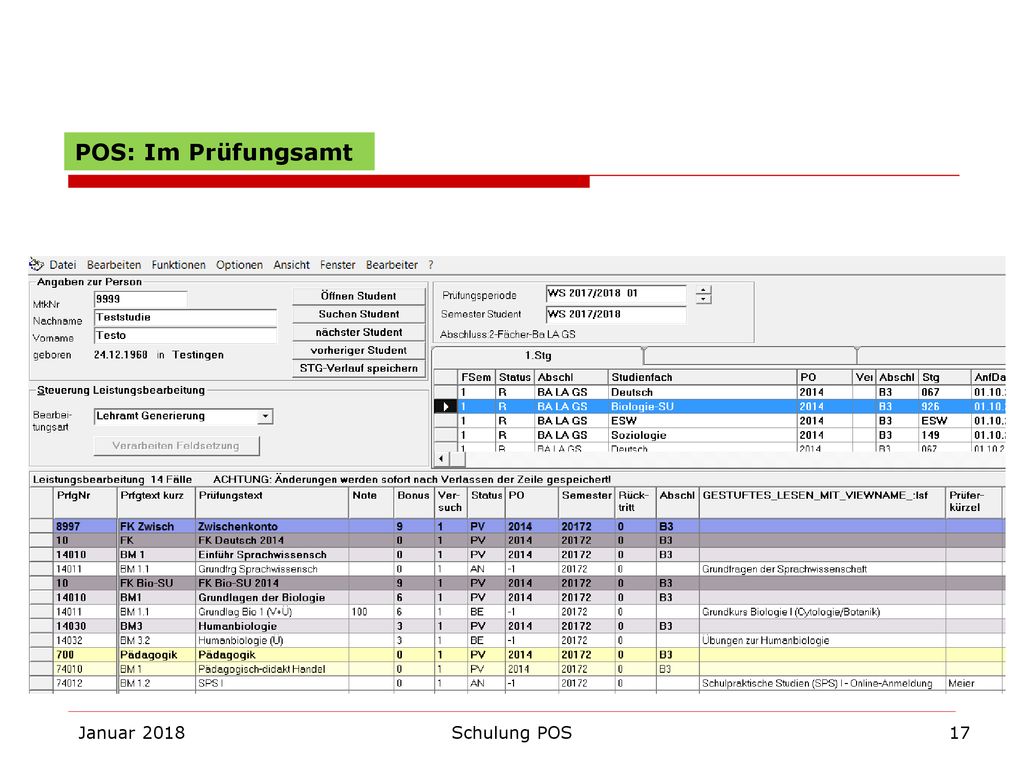The height and width of the screenshot is (768, 1024).
Task: Open the ? help menu
Action: [431, 264]
